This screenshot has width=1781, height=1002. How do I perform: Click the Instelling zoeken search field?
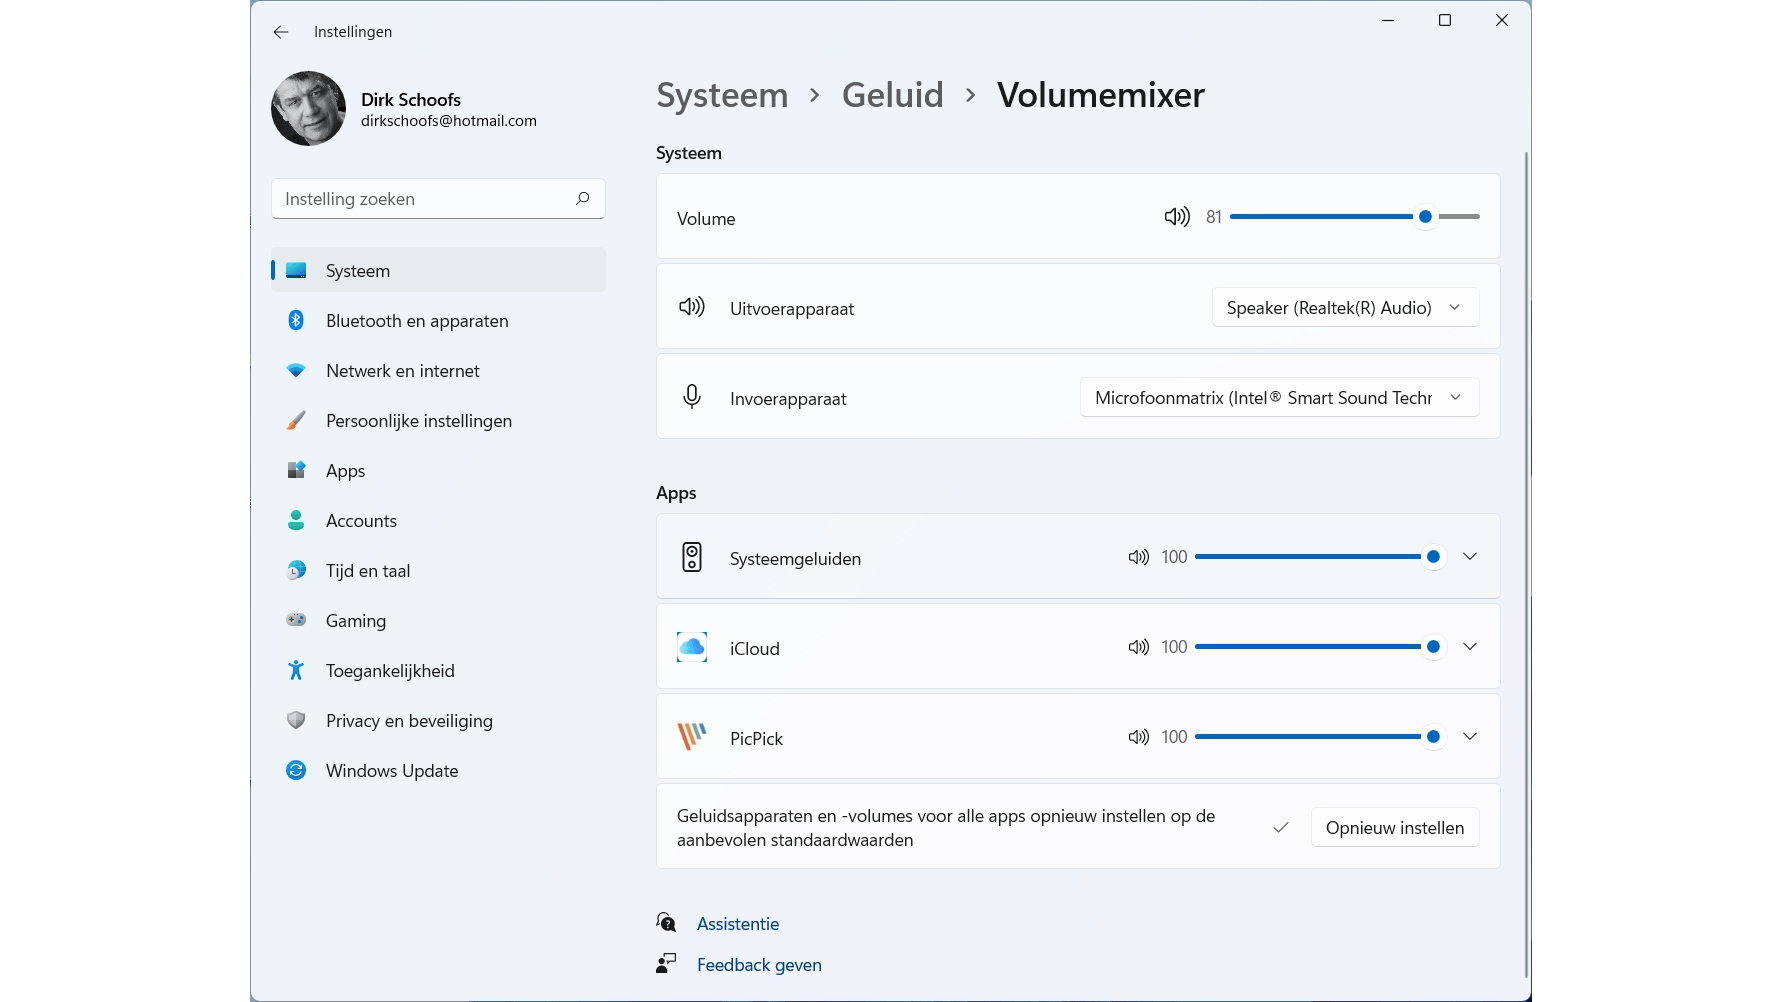425,199
